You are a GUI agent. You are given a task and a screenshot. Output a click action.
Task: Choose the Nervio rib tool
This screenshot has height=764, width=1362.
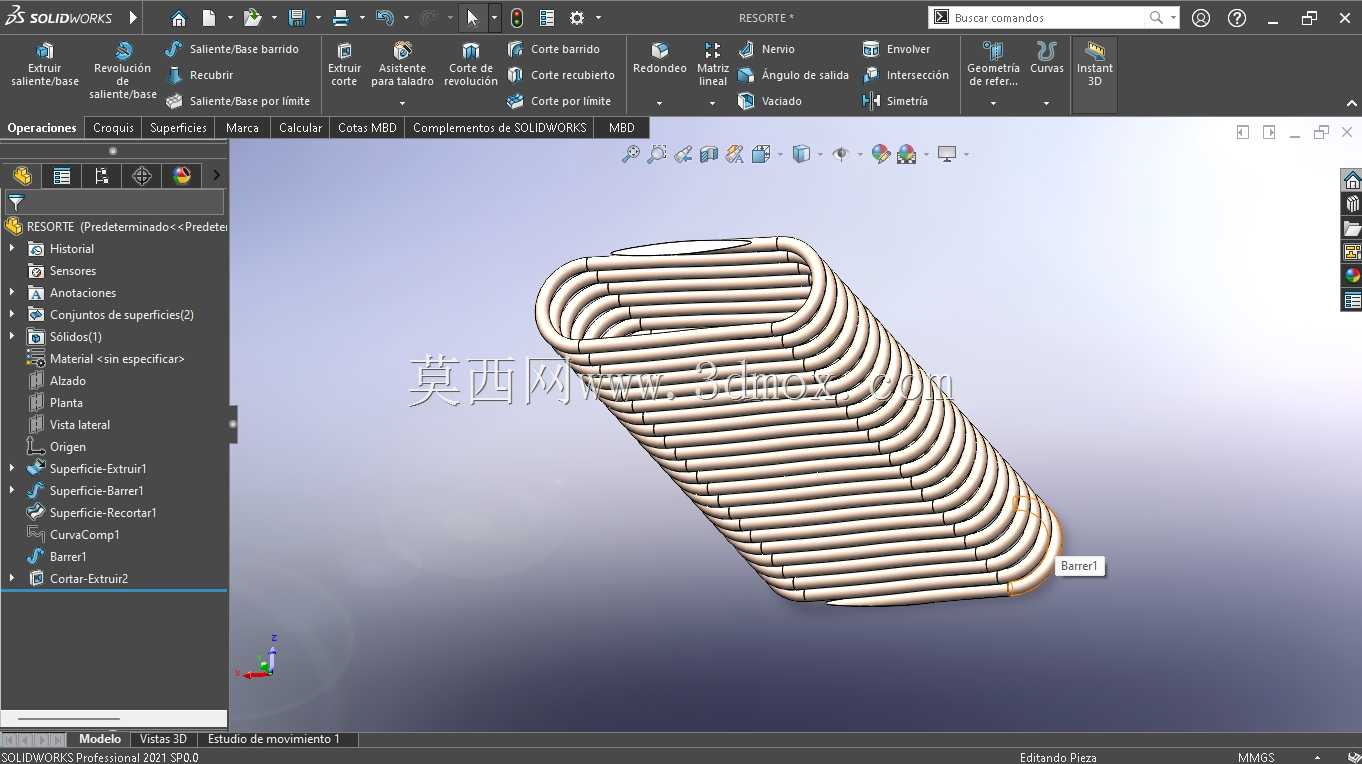click(x=766, y=49)
